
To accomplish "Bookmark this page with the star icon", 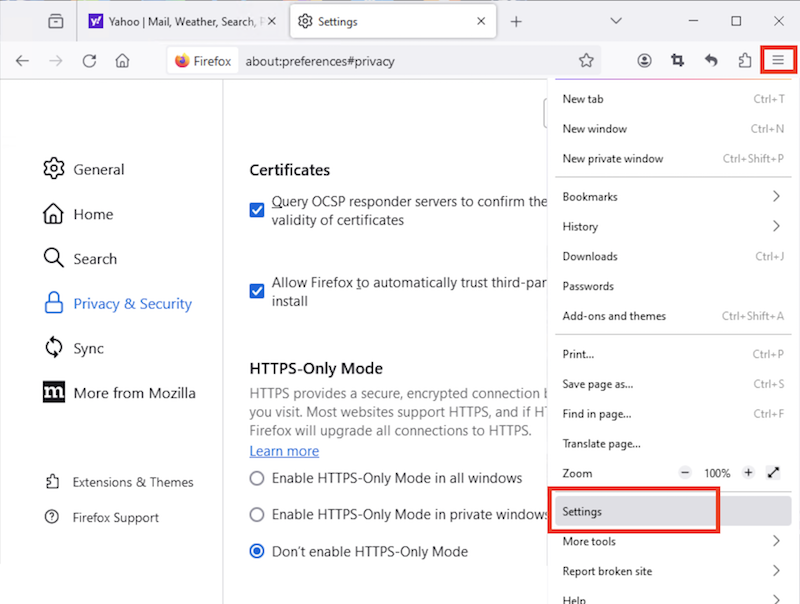I will tap(585, 60).
